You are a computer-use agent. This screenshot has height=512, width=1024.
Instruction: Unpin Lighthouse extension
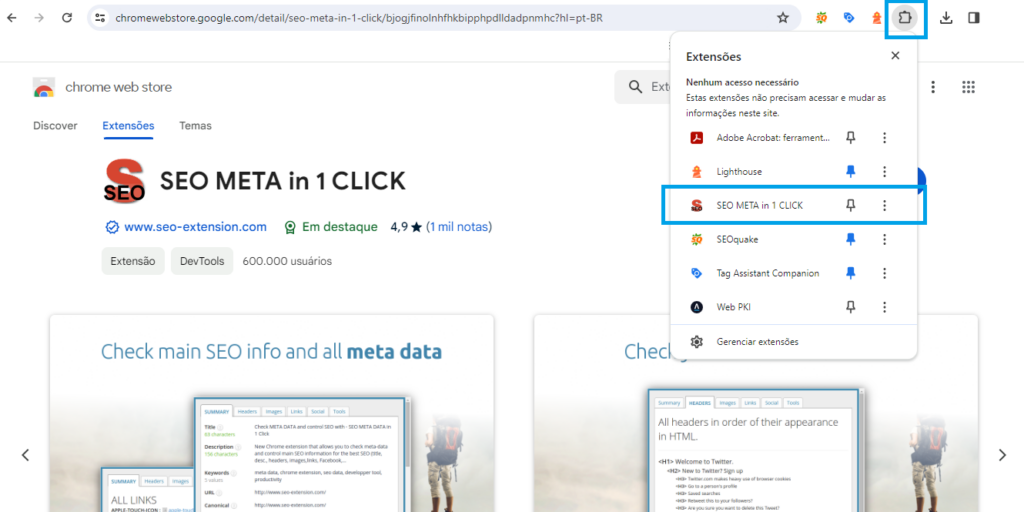850,172
